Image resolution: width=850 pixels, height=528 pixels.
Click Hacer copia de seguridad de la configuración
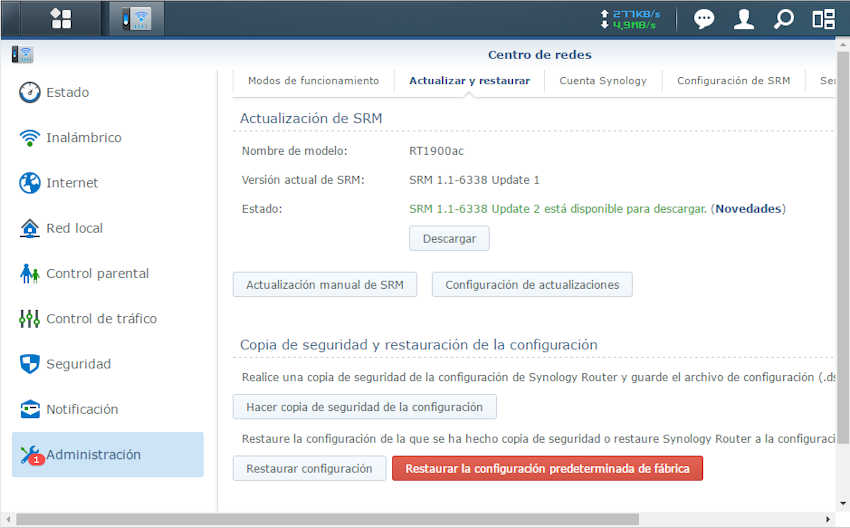tap(364, 407)
